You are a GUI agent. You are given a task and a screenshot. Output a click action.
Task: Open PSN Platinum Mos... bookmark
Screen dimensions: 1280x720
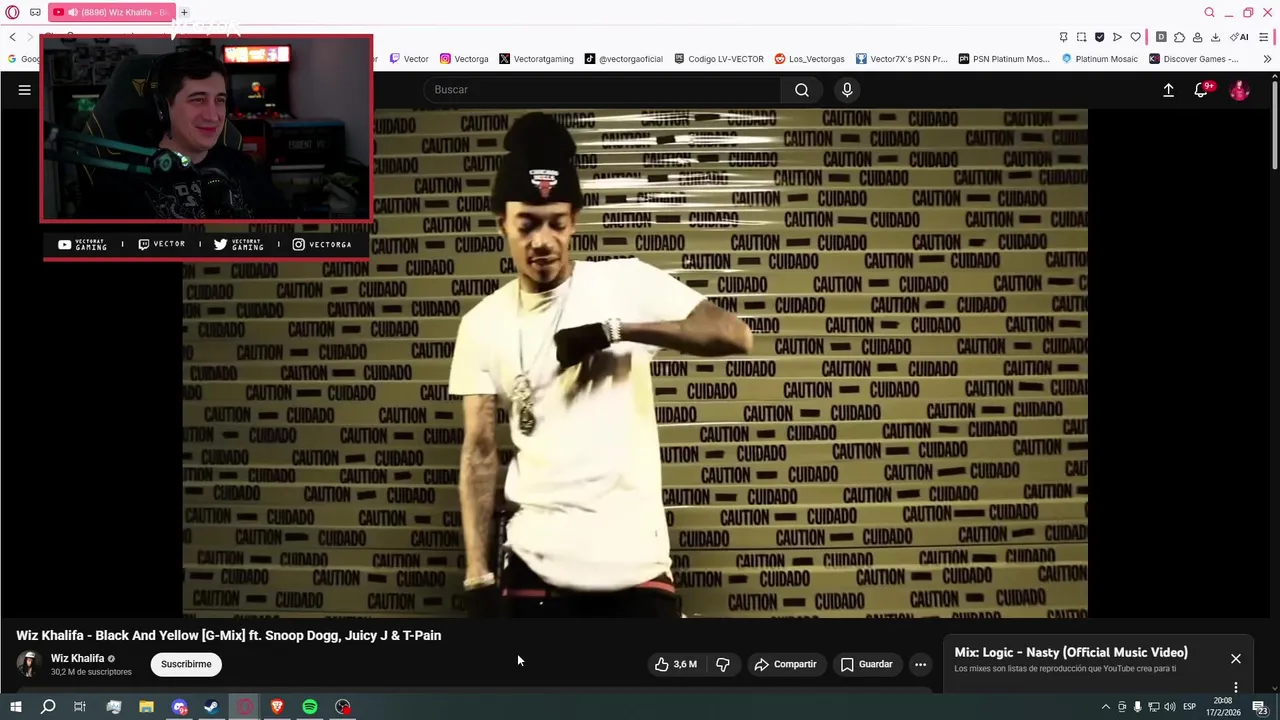point(1004,59)
